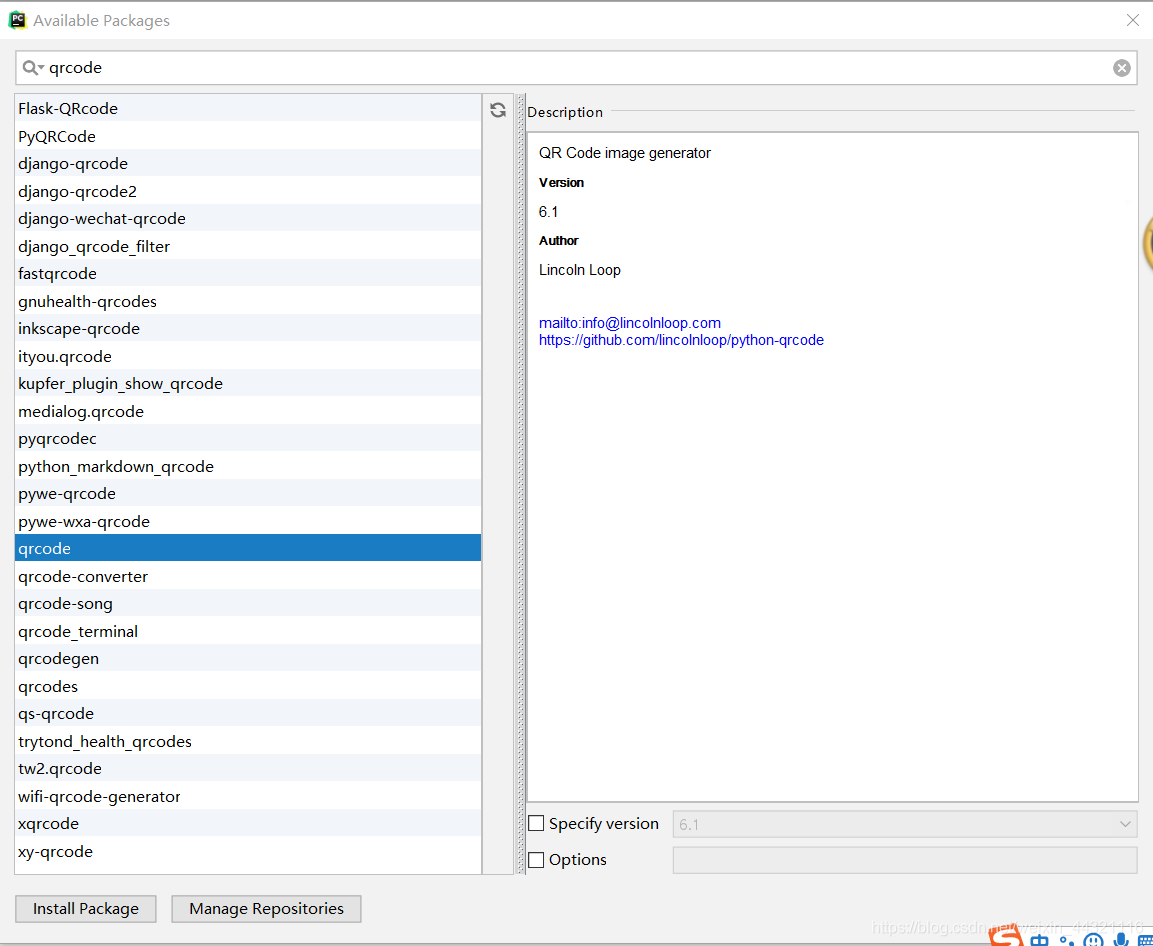Screen dimensions: 1153x946
Task: Select the PyQRCode package
Action: click(x=248, y=136)
